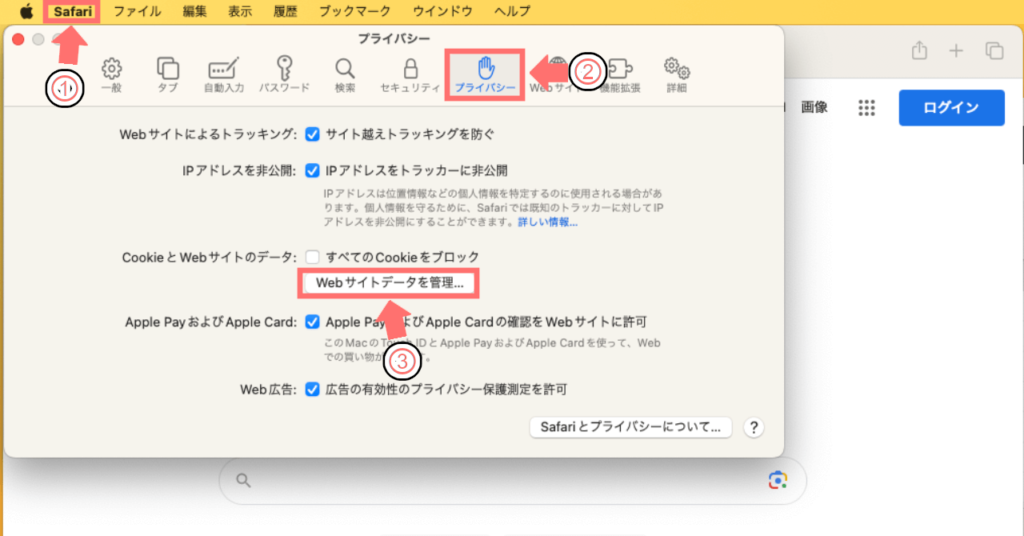Open the Apple menu

point(25,11)
